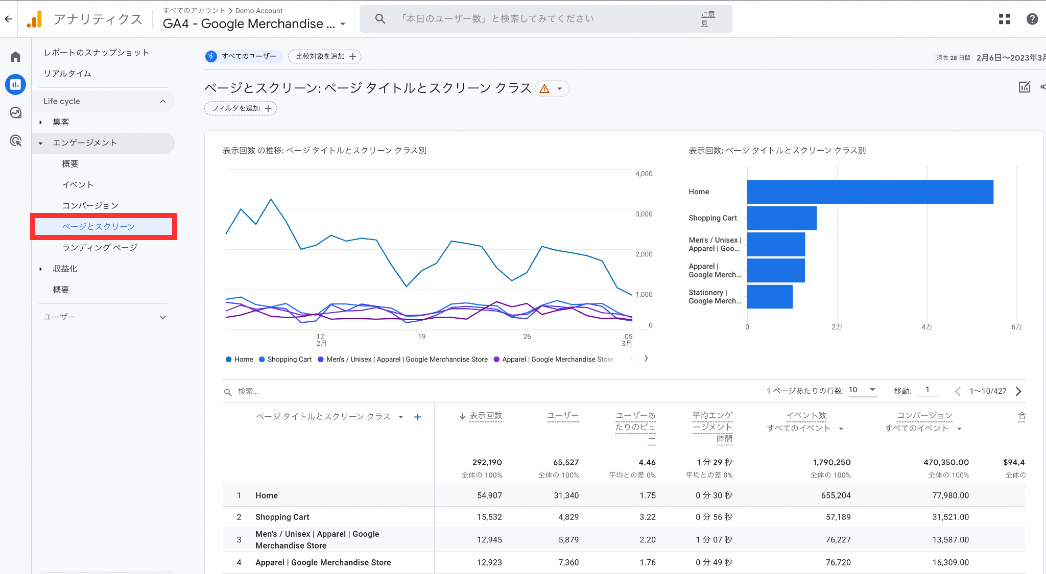
Task: Click the Analytics logo icon
Action: point(34,19)
